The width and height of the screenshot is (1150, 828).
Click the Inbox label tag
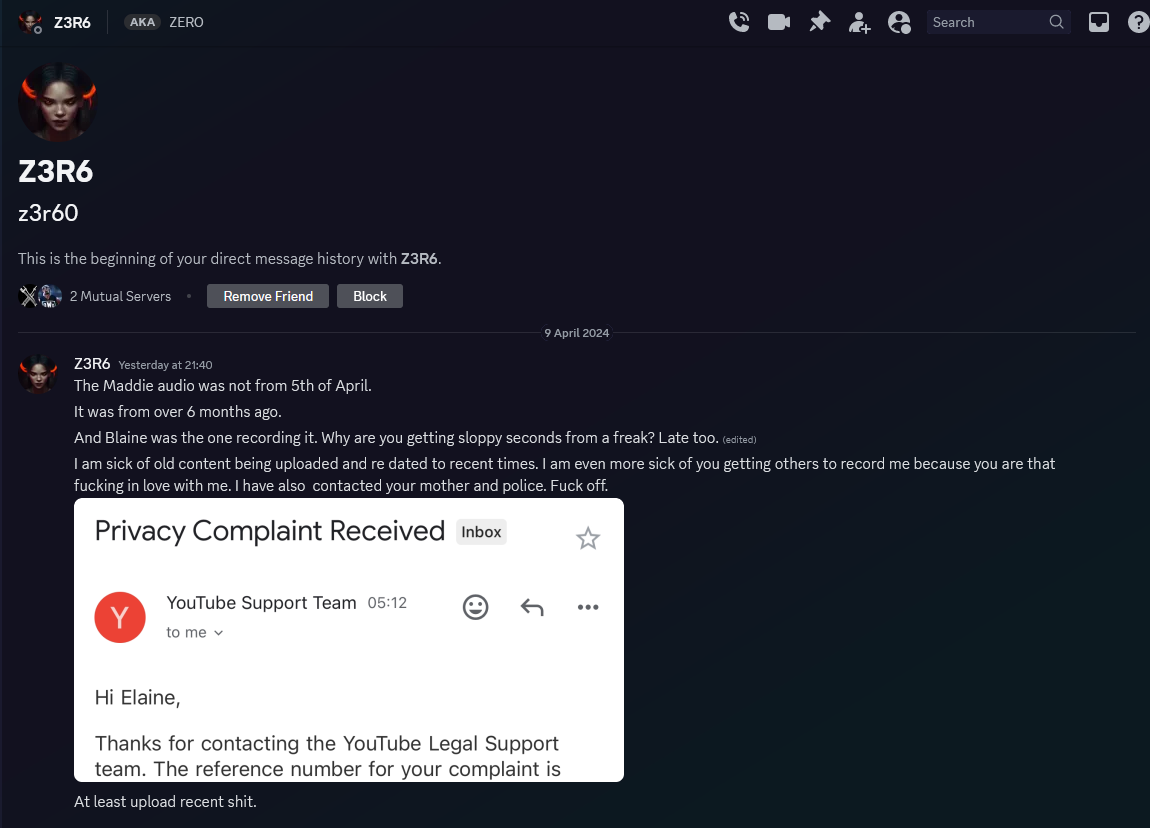click(481, 532)
